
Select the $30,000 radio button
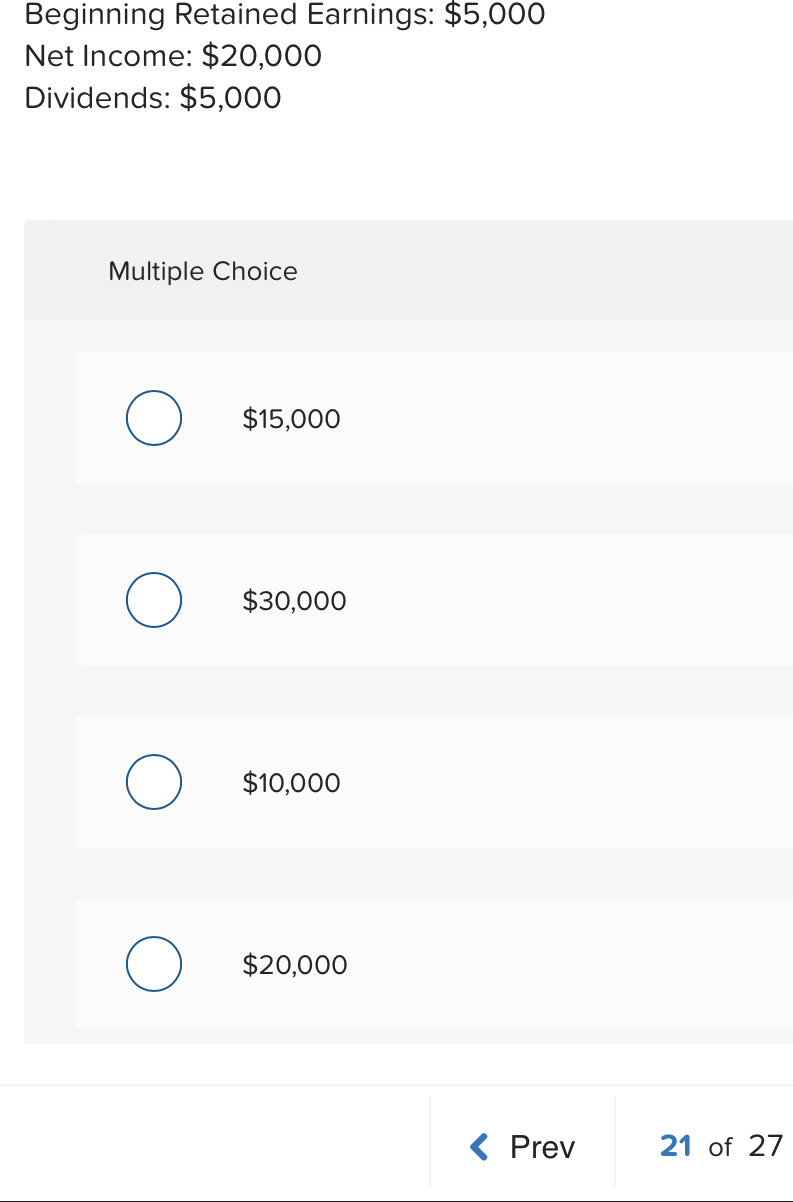tap(153, 600)
